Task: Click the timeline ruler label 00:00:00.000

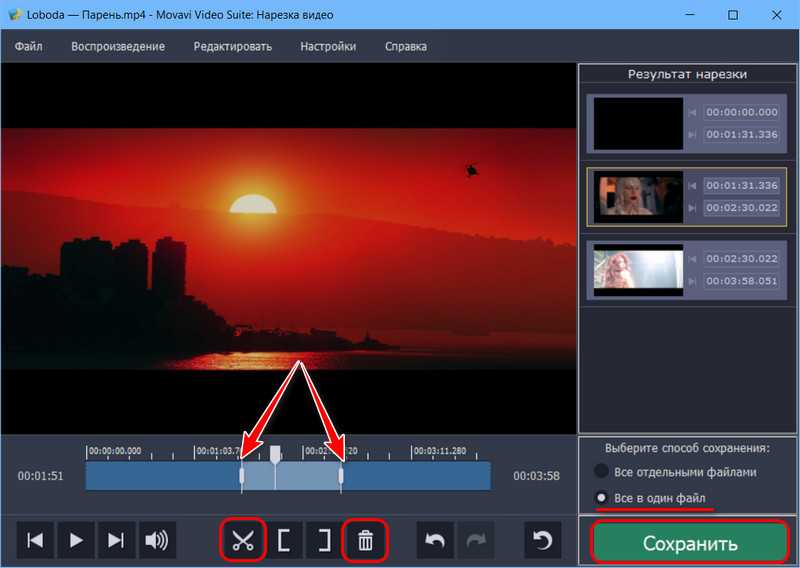Action: (115, 451)
